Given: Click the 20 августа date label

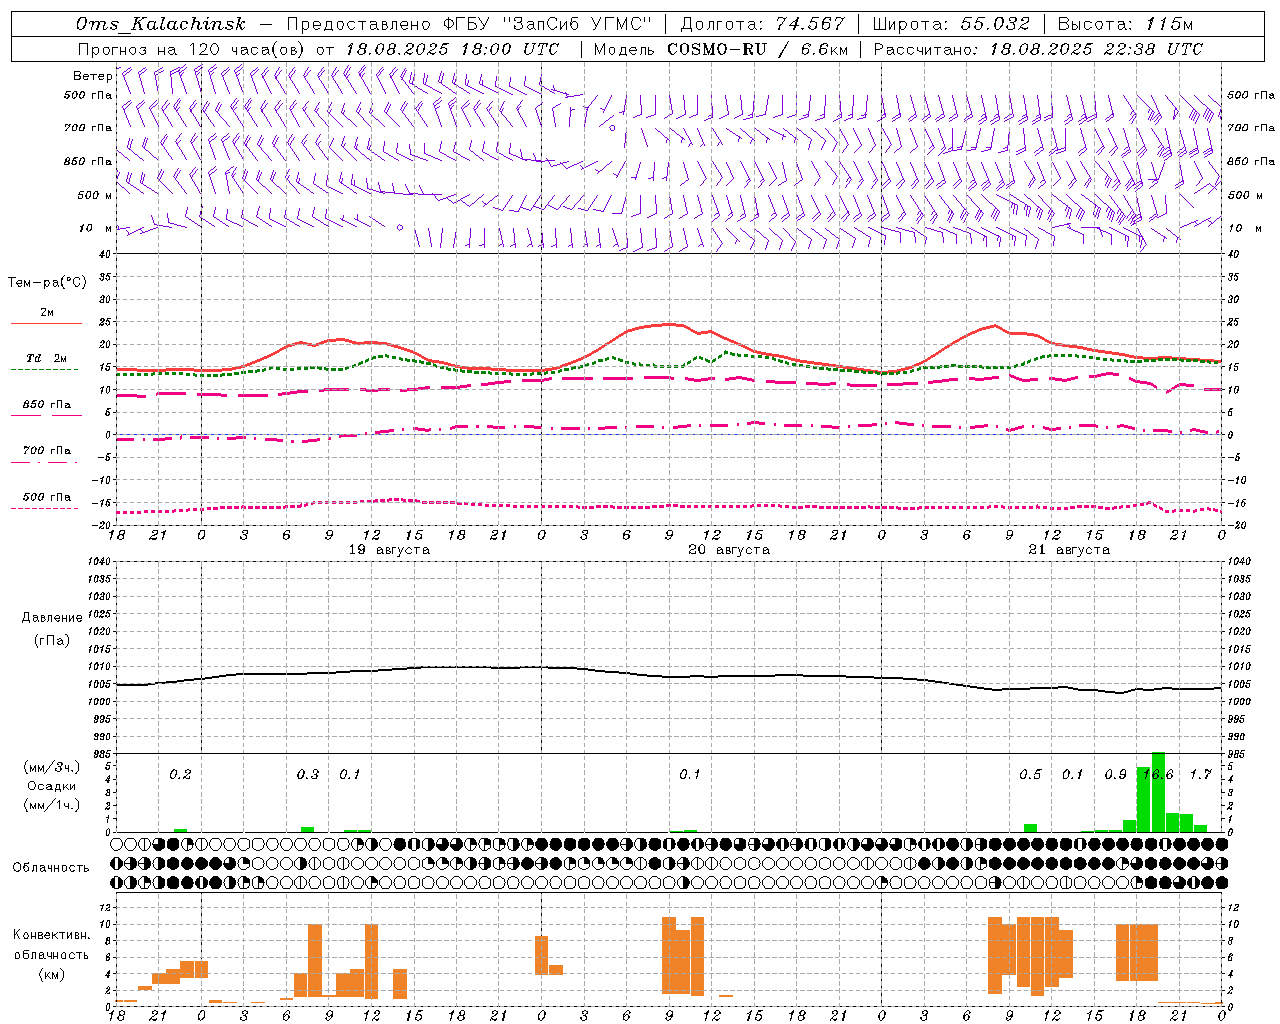Looking at the screenshot, I should (x=729, y=550).
